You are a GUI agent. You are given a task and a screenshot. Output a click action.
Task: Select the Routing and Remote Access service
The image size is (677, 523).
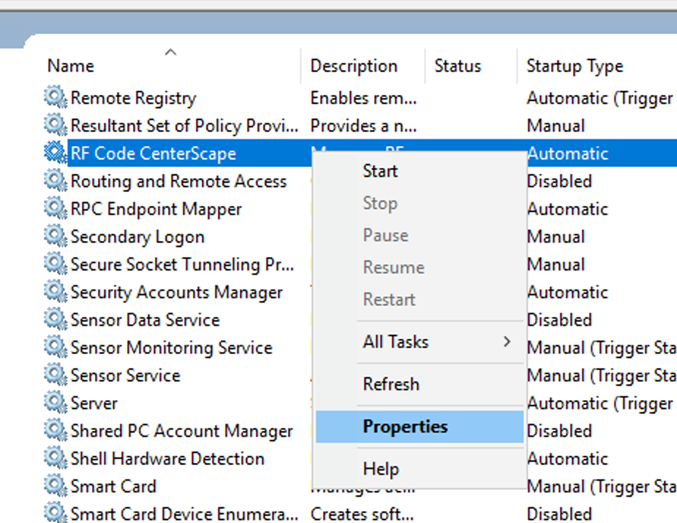pyautogui.click(x=178, y=181)
